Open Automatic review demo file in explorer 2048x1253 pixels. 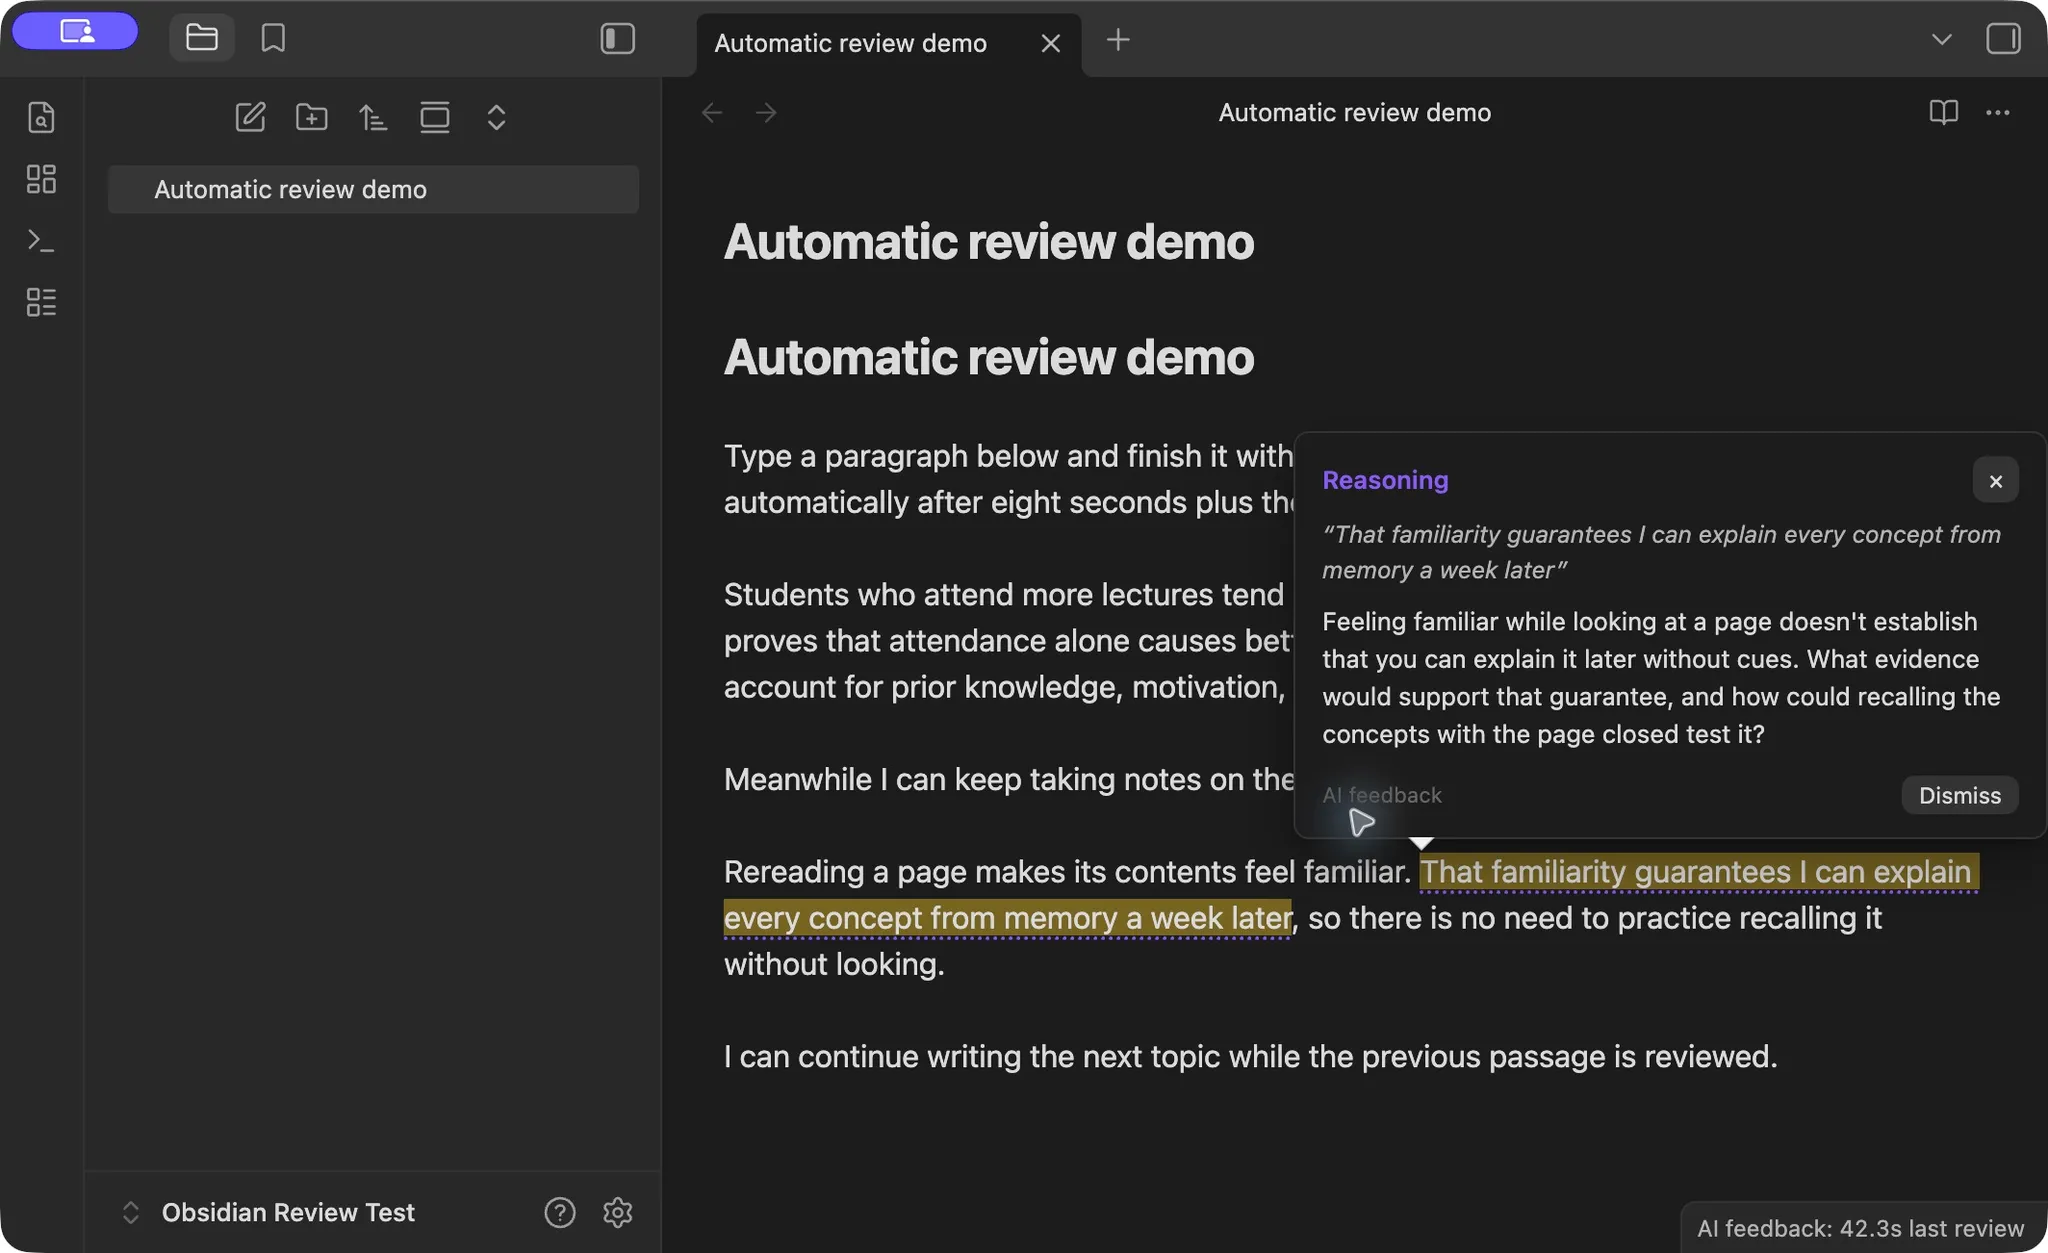tap(373, 189)
